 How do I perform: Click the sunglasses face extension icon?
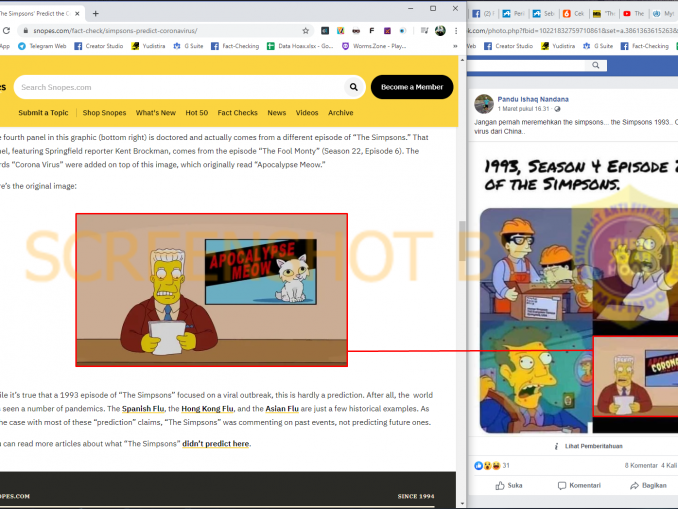click(x=356, y=31)
